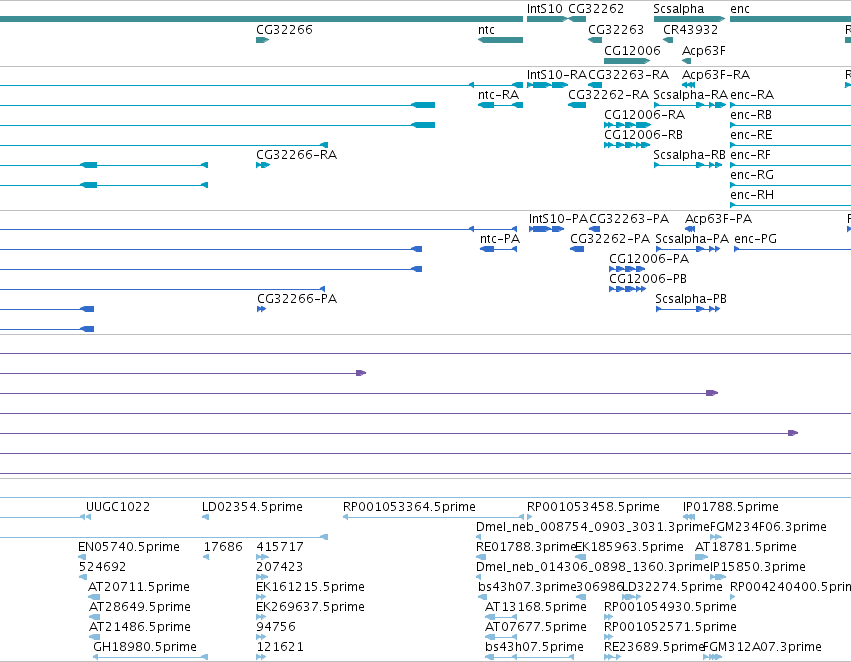Click the Acp63F gene label
Viewport: 851px width, 662px height.
point(703,50)
